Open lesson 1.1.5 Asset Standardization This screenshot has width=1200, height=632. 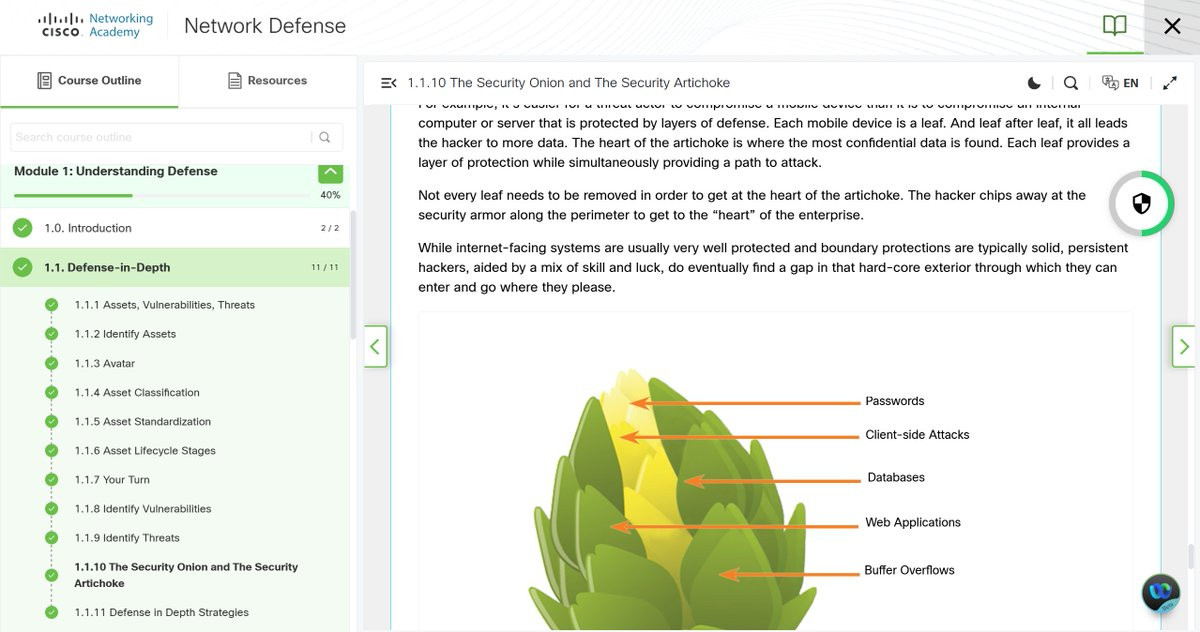(x=142, y=421)
